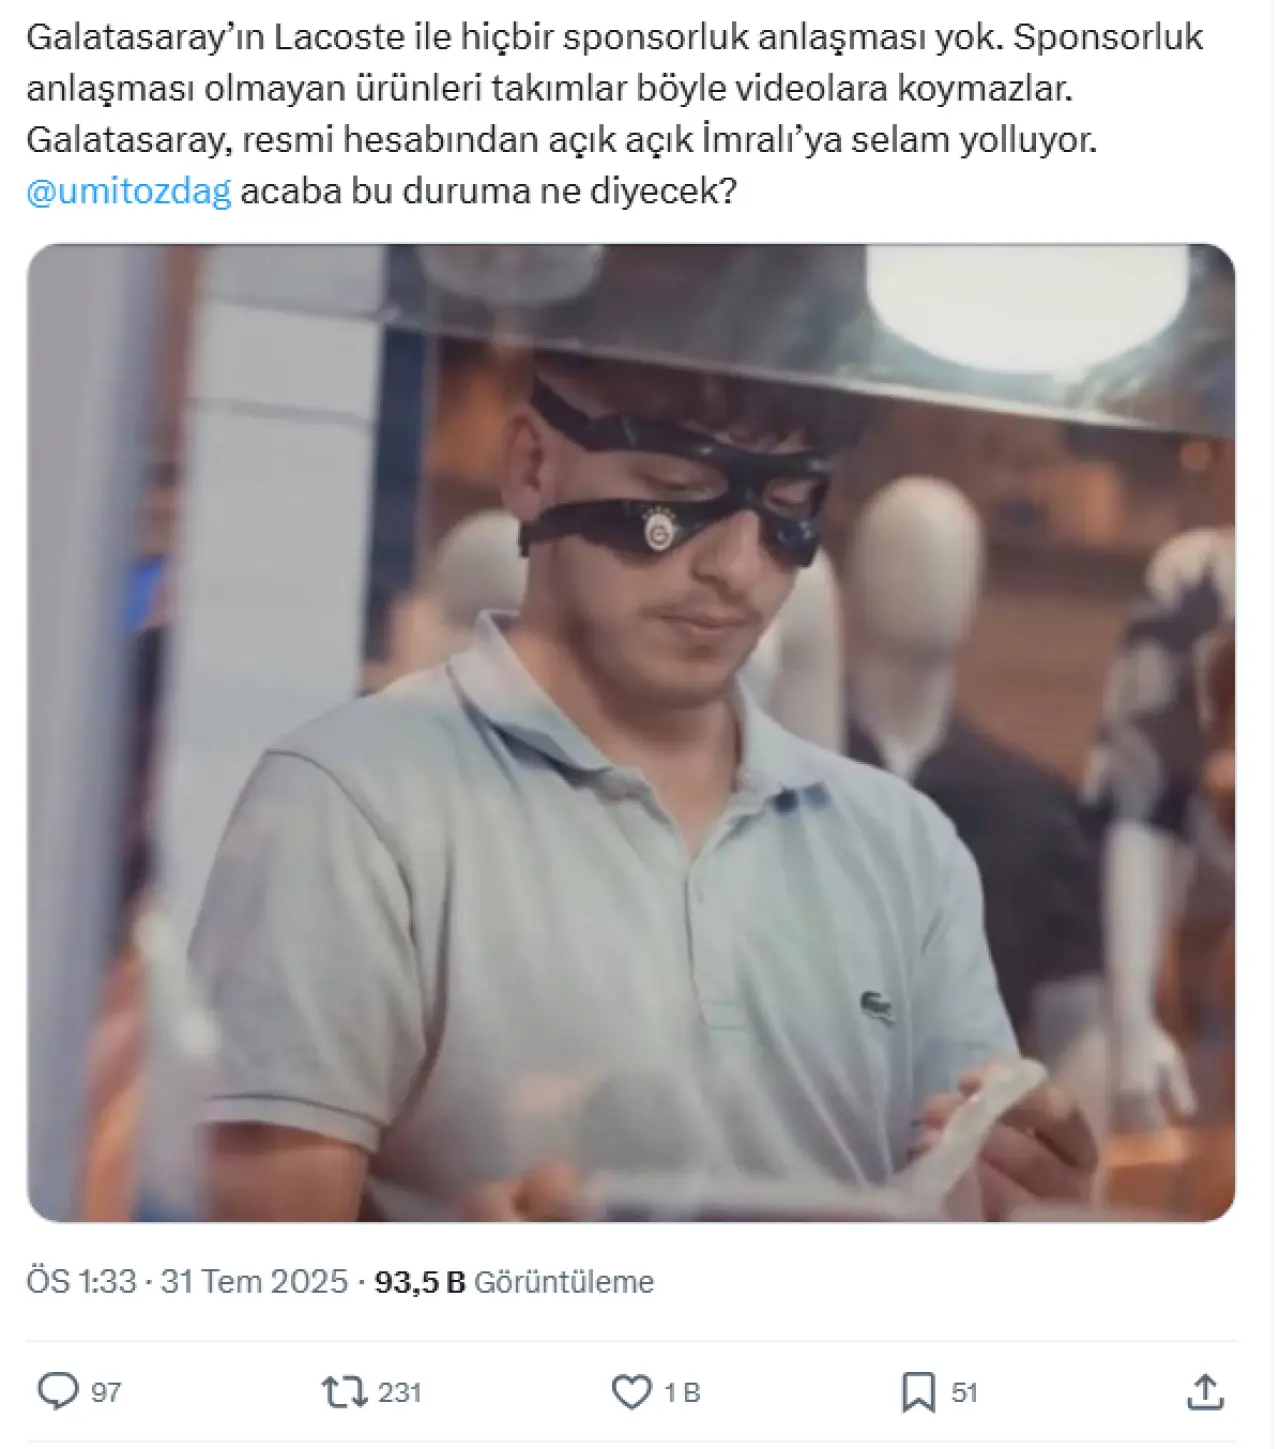Screen dimensions: 1280x1449
Task: Click the reply count 97
Action: [x=106, y=1392]
